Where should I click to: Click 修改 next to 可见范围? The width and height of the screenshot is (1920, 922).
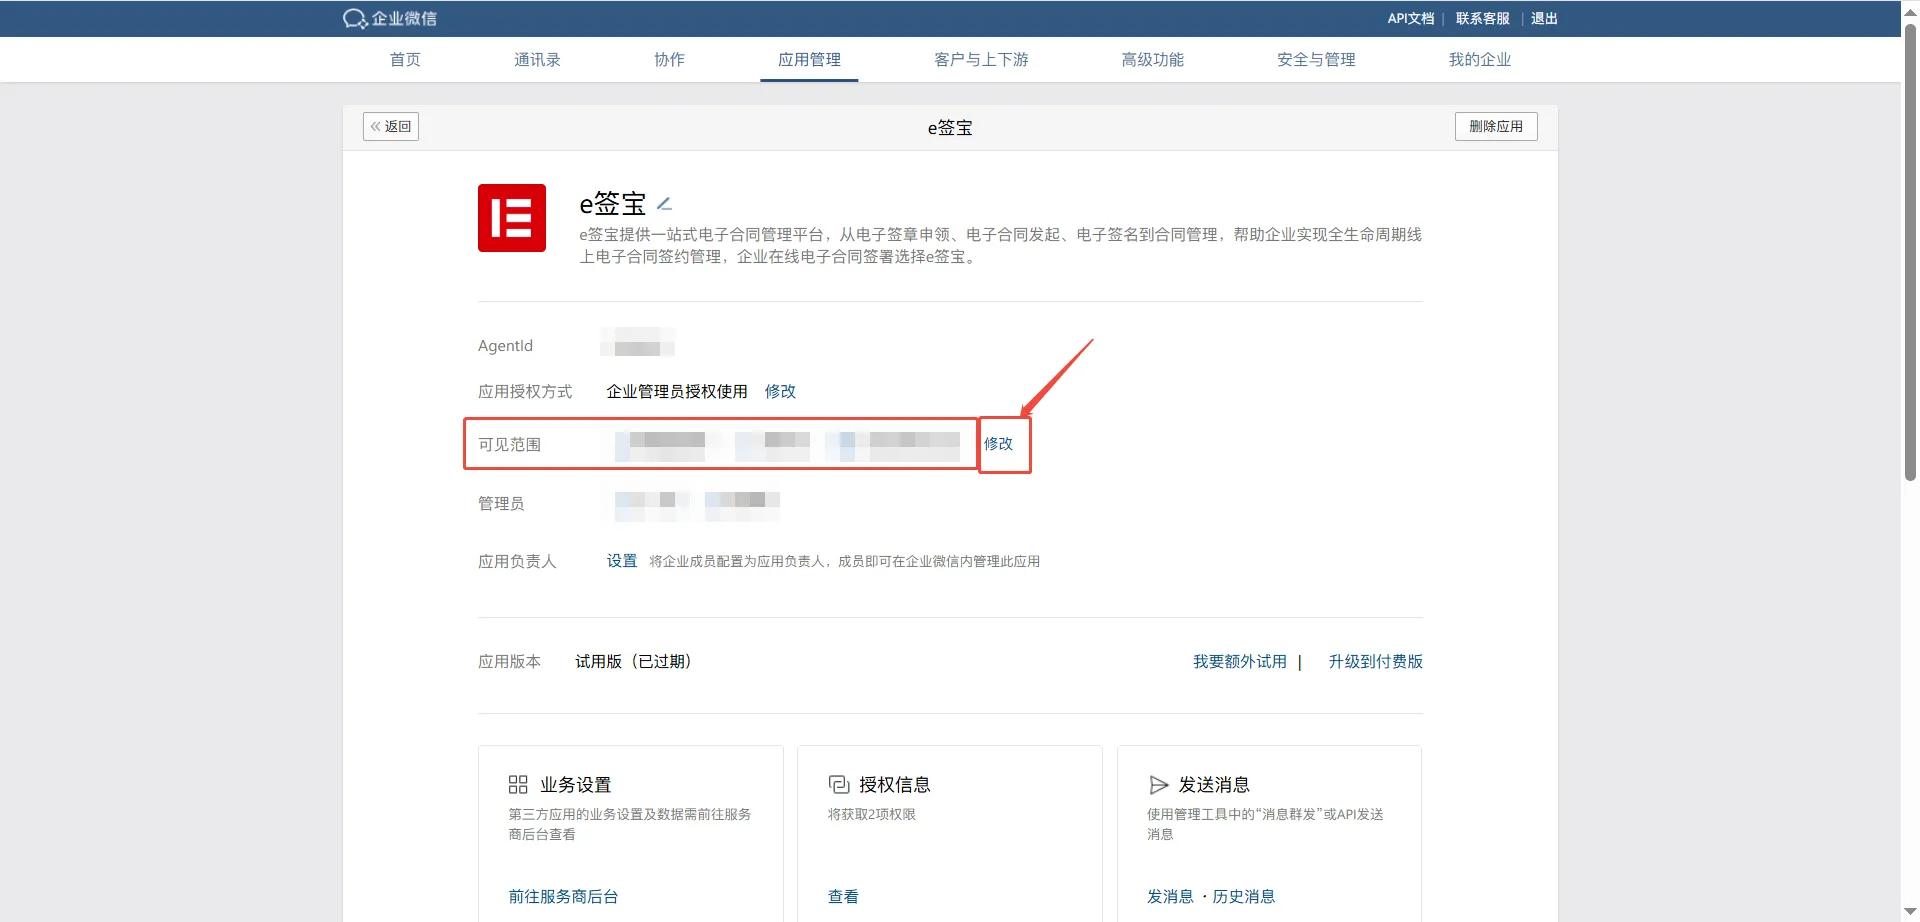(x=998, y=443)
